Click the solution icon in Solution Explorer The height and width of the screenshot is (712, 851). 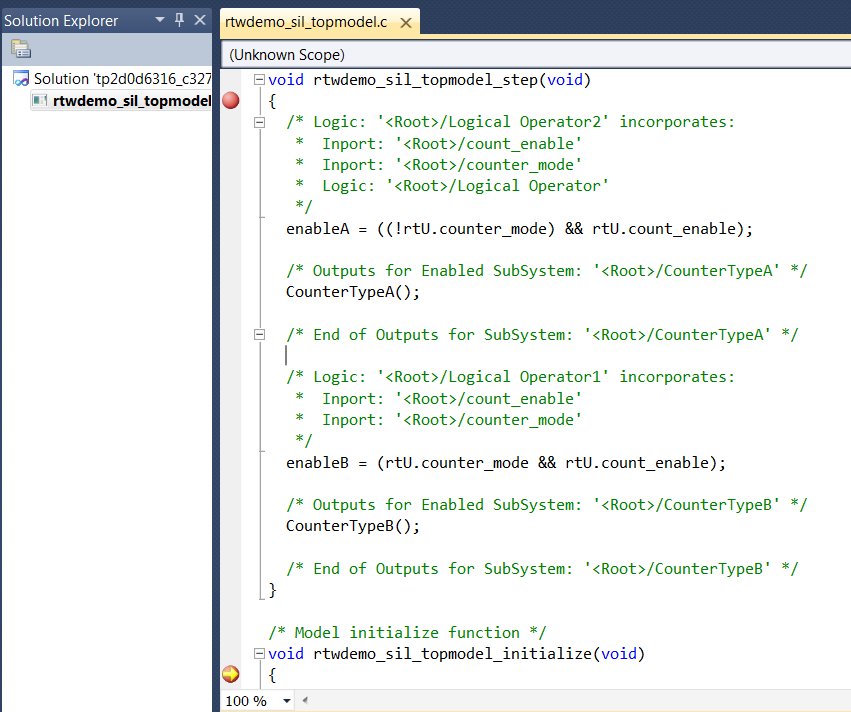click(x=21, y=79)
